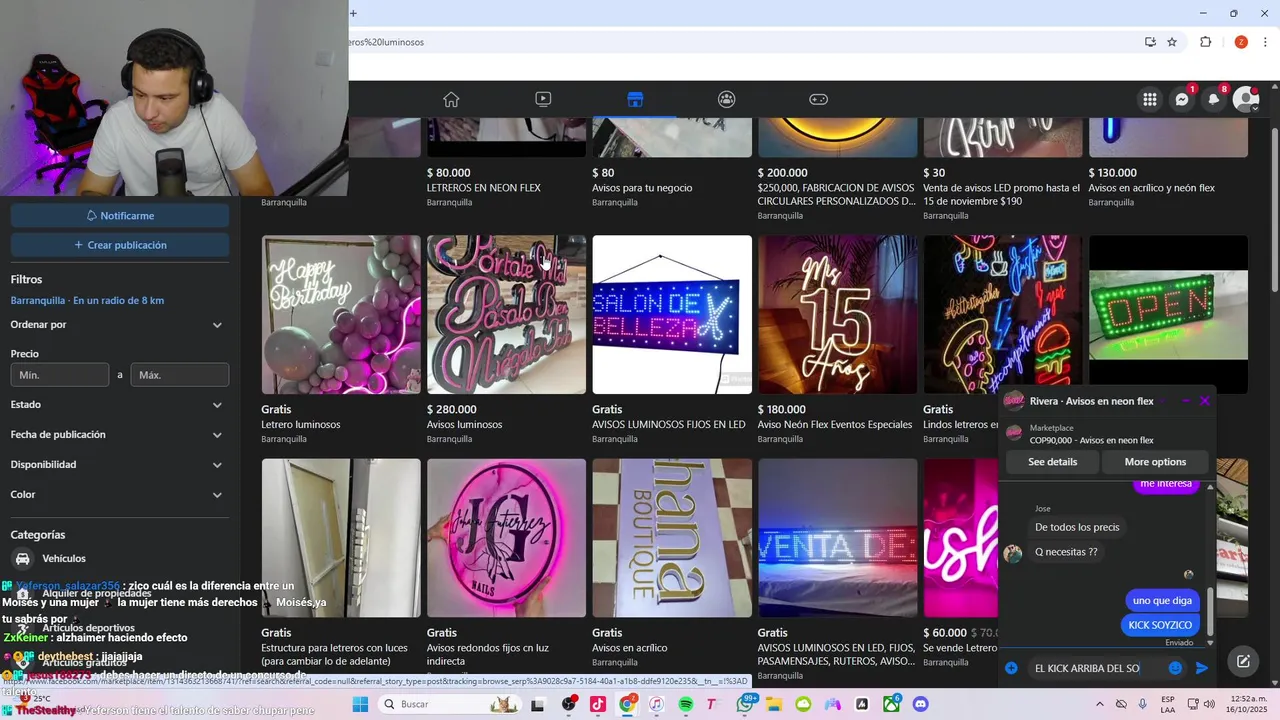This screenshot has width=1280, height=720.
Task: Click the browser new tab plus
Action: (353, 13)
